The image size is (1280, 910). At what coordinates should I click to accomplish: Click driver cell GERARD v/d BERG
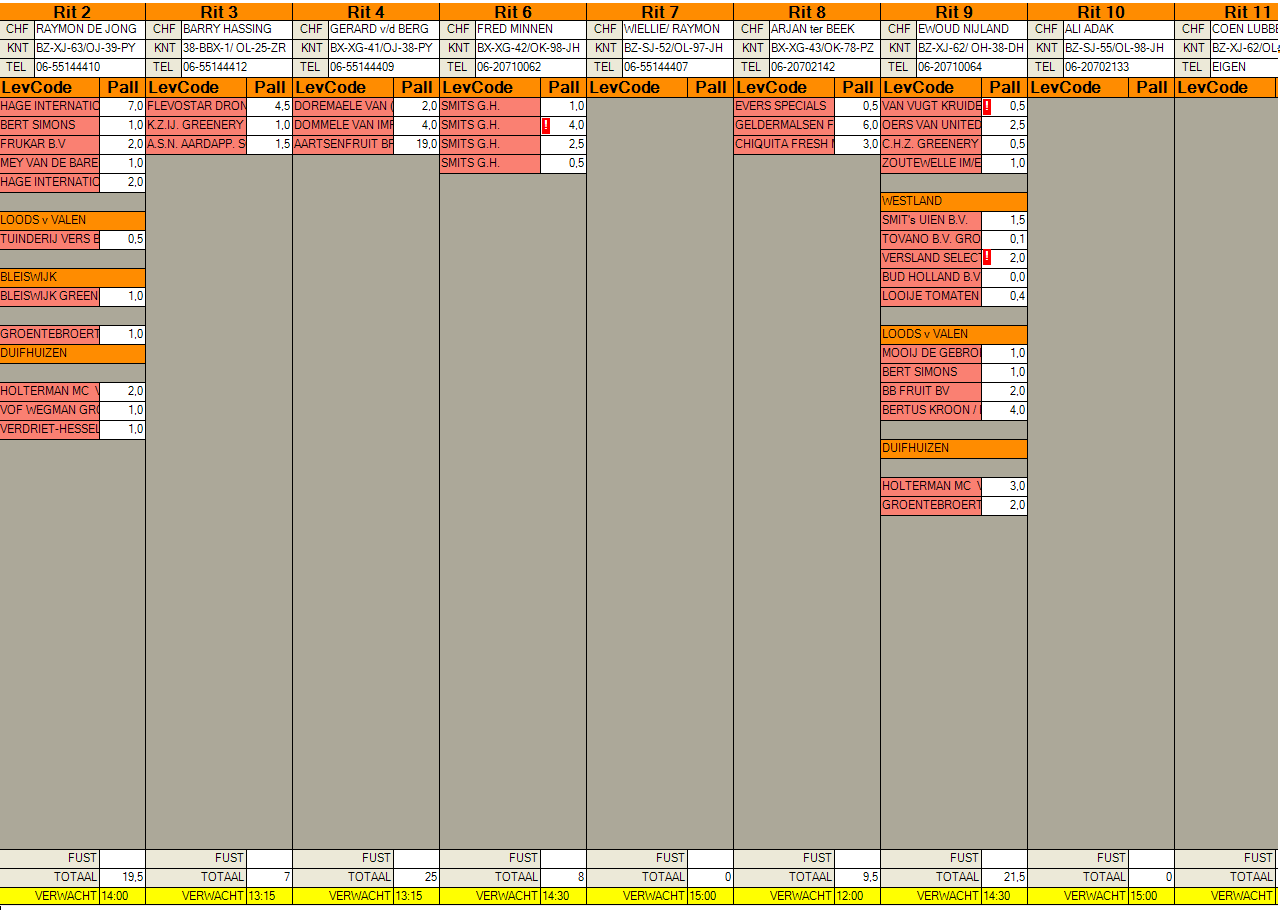(x=384, y=30)
